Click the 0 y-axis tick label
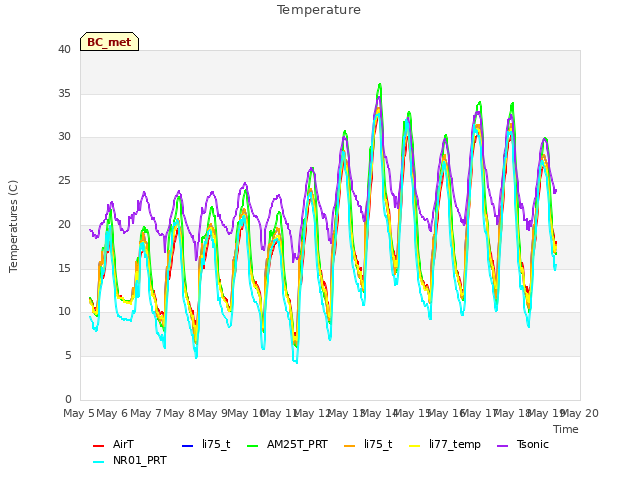 [68, 399]
